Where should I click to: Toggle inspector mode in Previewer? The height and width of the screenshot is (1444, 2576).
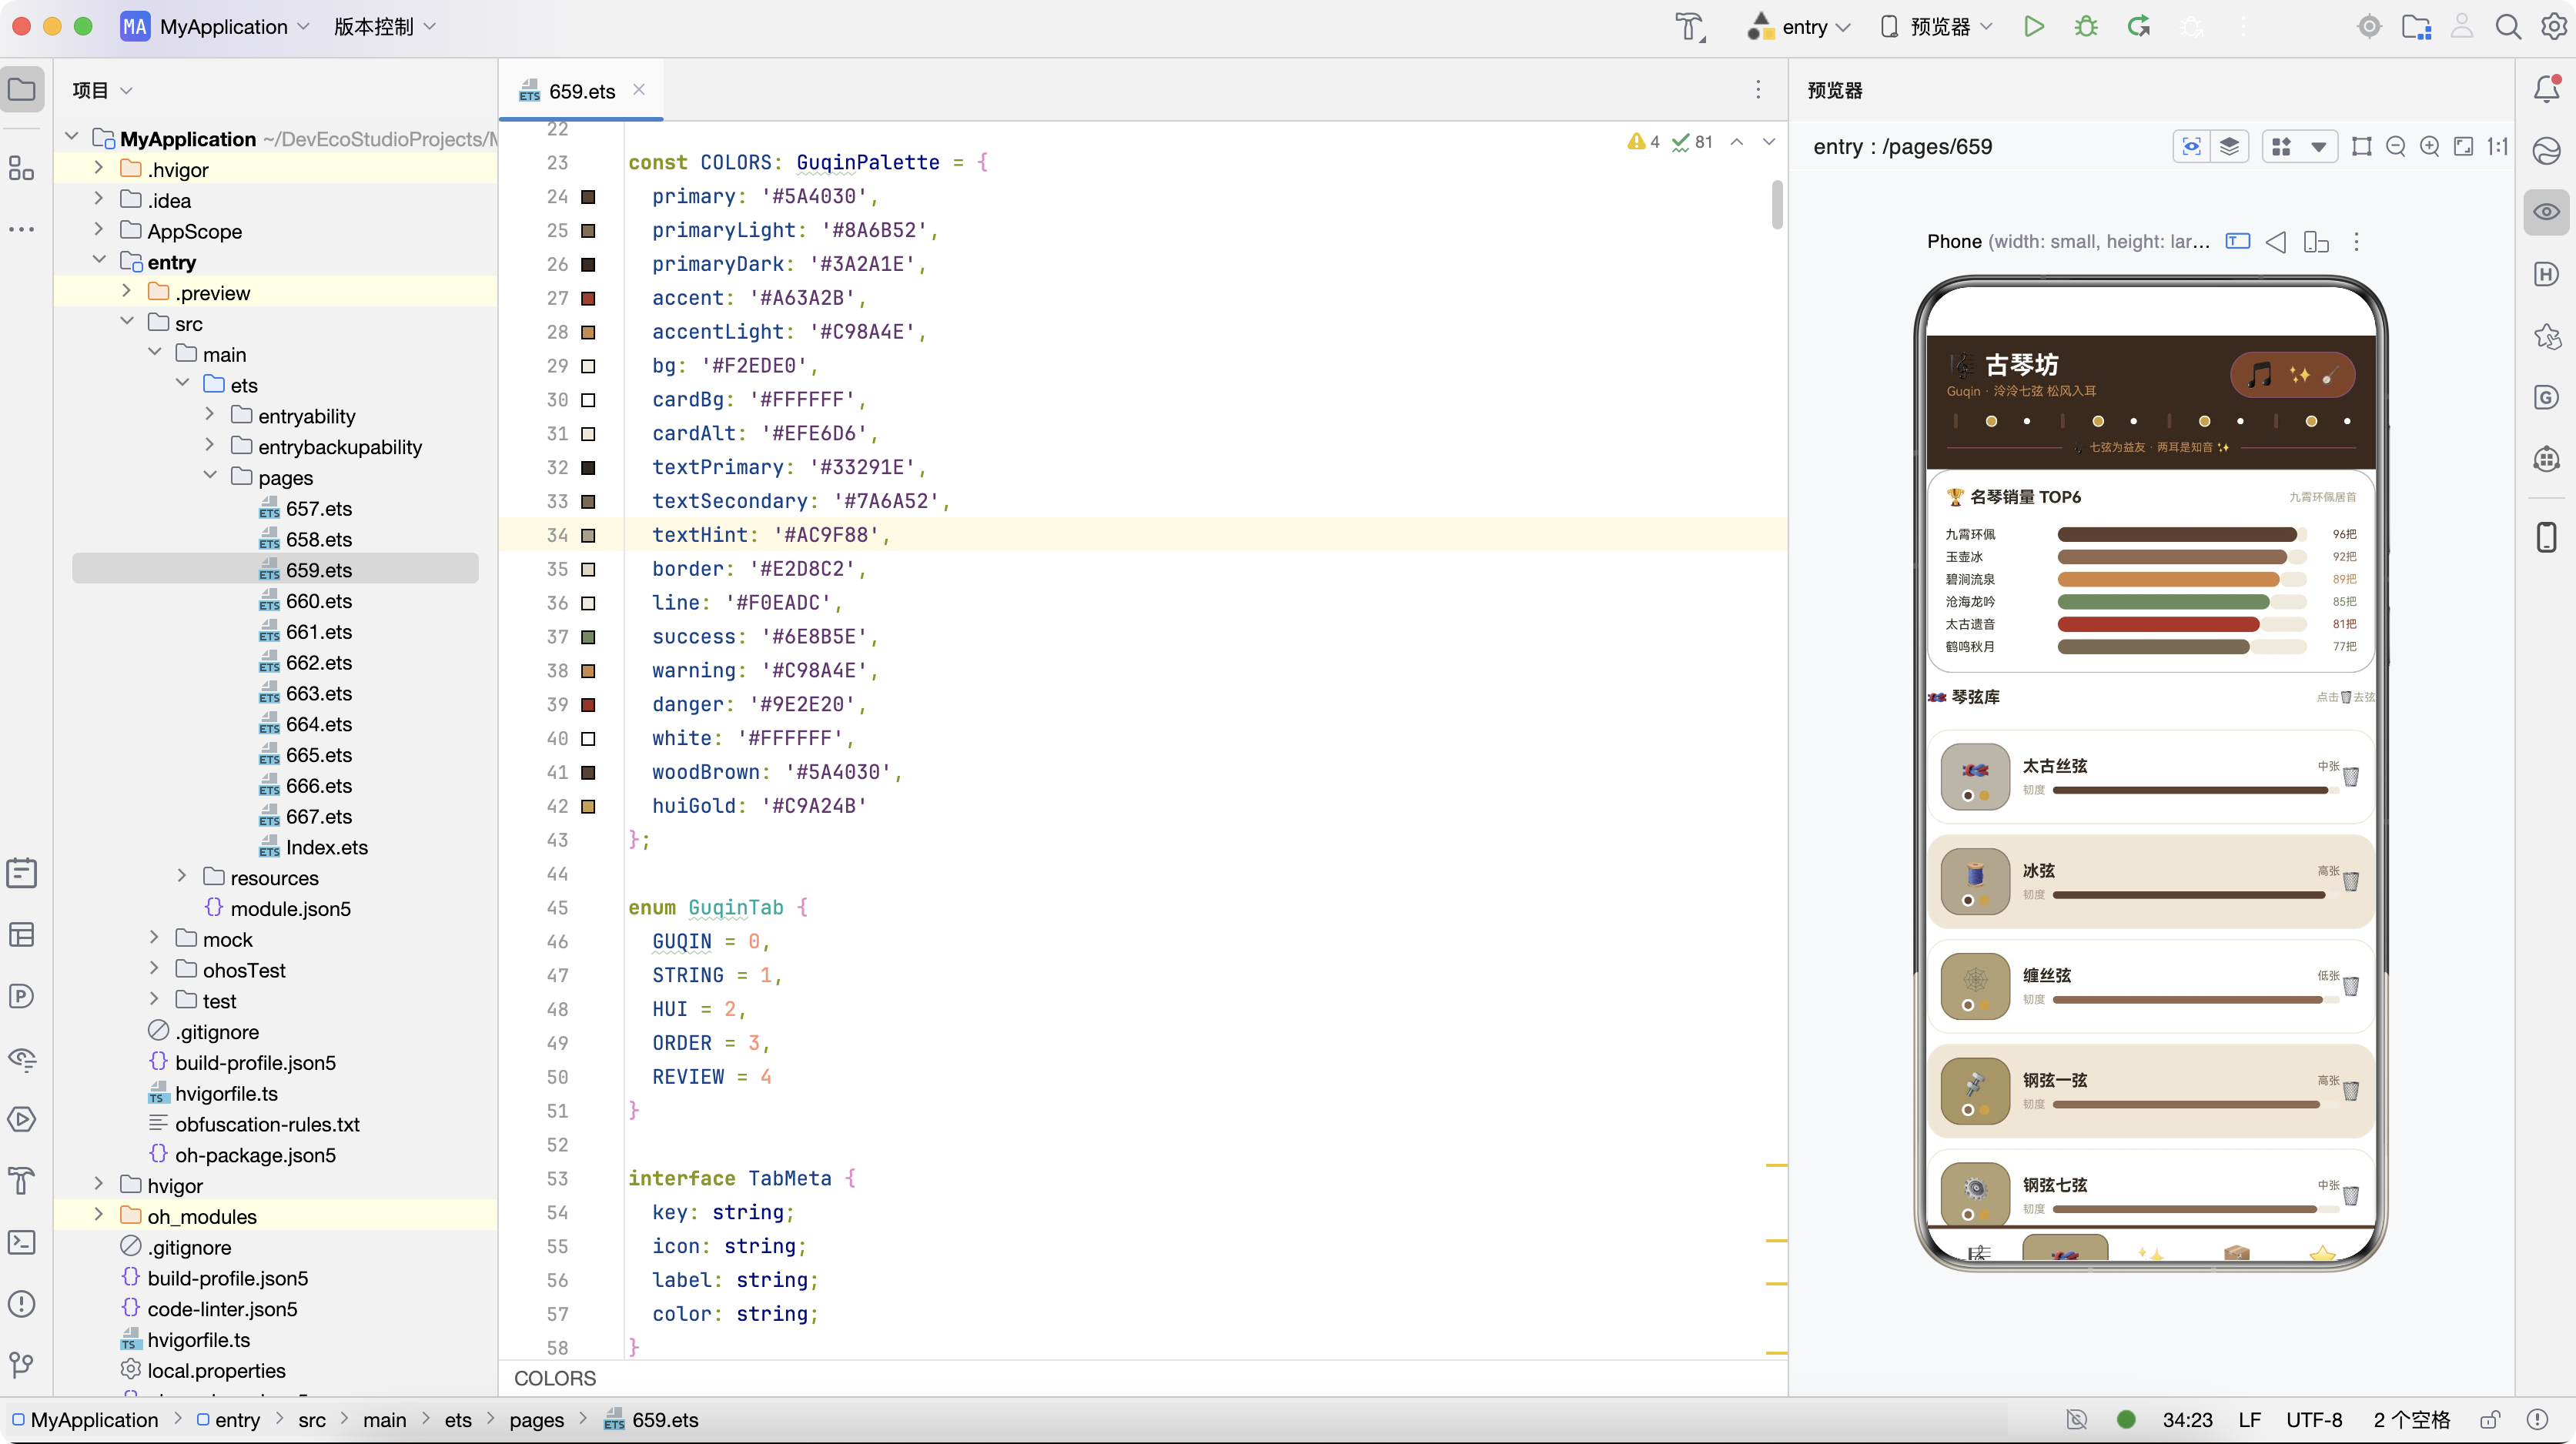(x=2191, y=147)
